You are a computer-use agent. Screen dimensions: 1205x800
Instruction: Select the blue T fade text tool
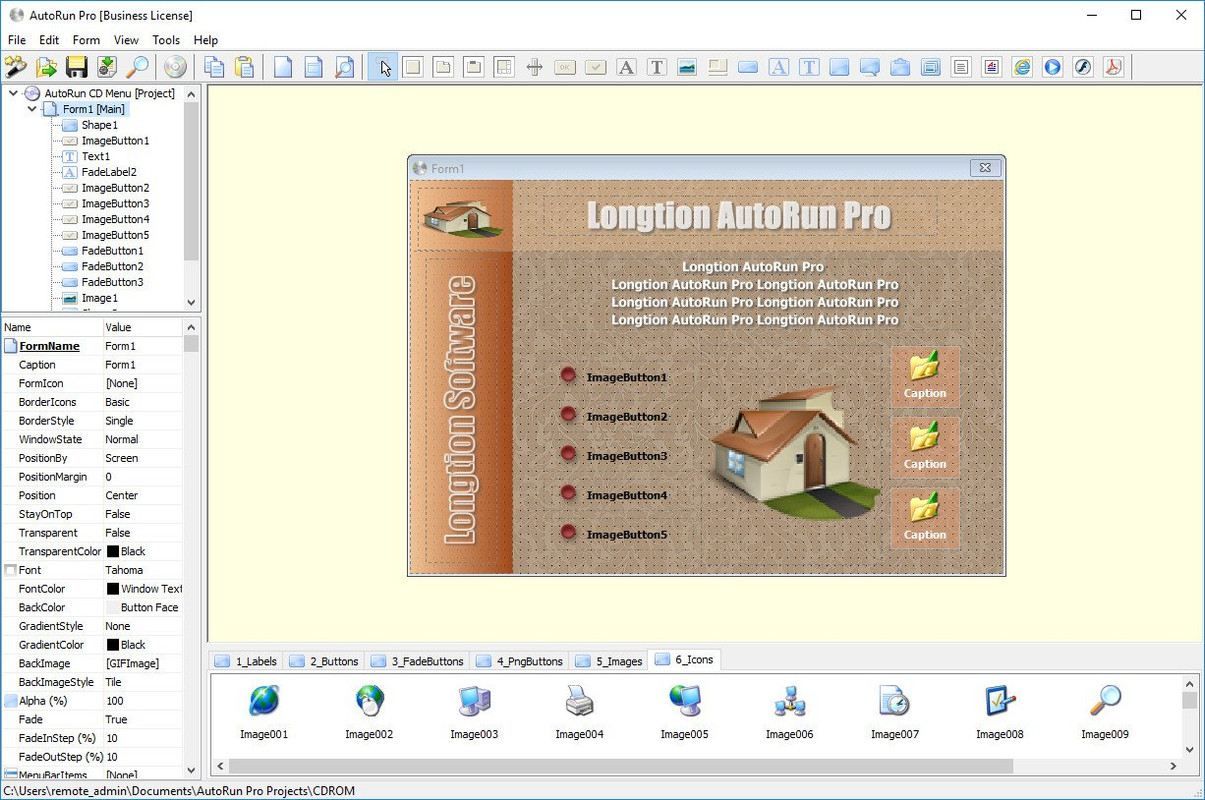tap(809, 67)
